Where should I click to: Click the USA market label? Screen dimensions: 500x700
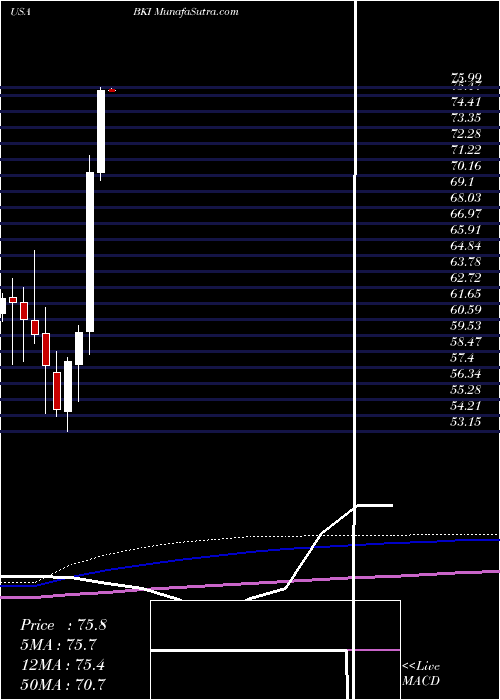pyautogui.click(x=20, y=12)
